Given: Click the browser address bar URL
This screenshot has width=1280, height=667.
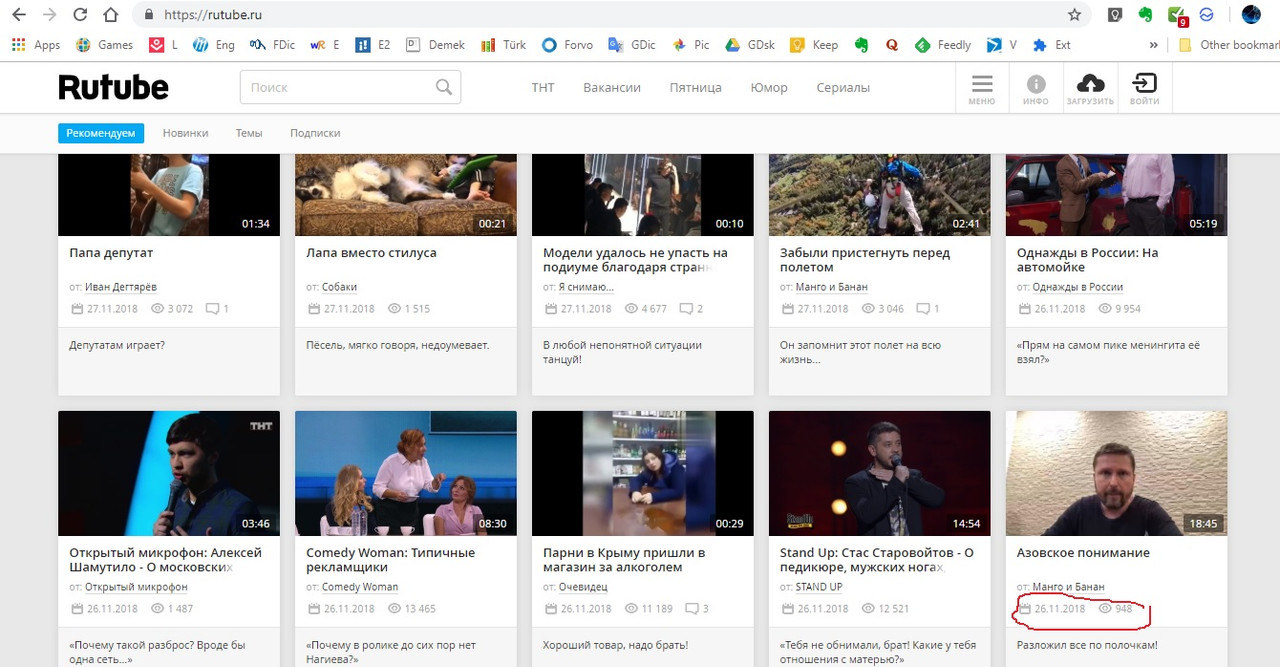Looking at the screenshot, I should coord(212,15).
